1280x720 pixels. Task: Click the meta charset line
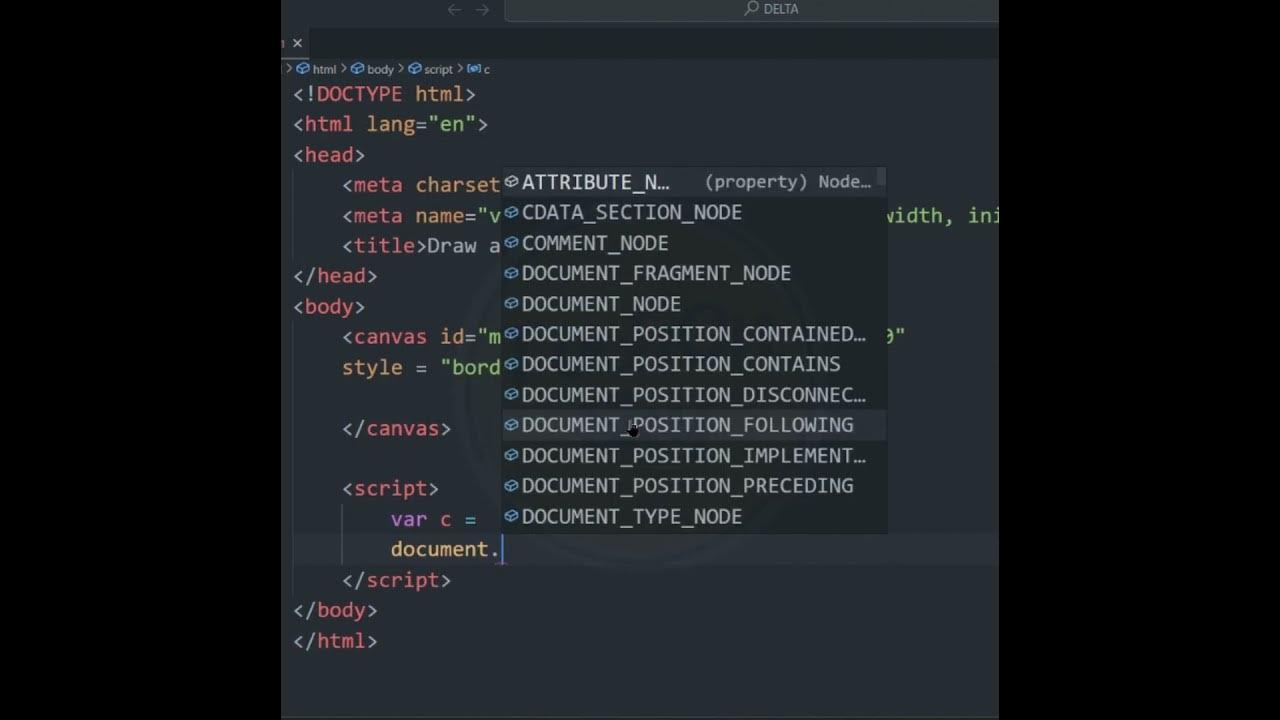click(421, 185)
